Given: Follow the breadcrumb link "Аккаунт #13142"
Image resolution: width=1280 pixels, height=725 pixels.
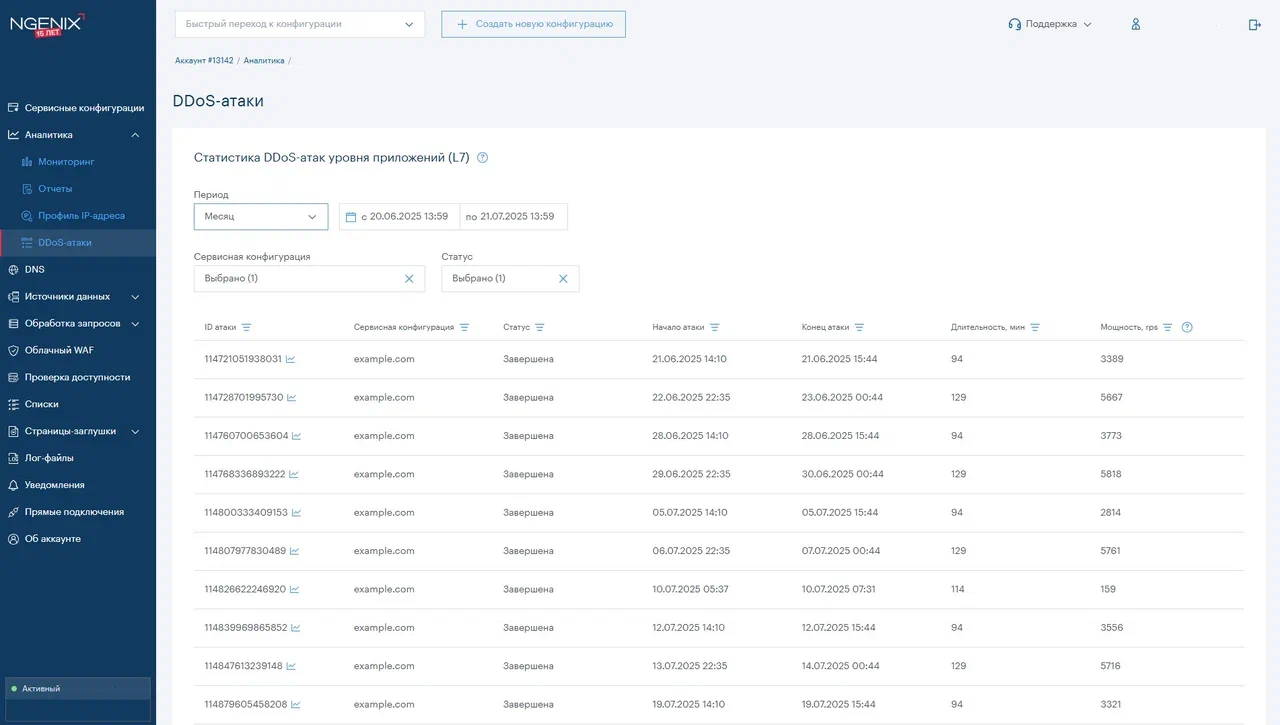Looking at the screenshot, I should (x=204, y=60).
